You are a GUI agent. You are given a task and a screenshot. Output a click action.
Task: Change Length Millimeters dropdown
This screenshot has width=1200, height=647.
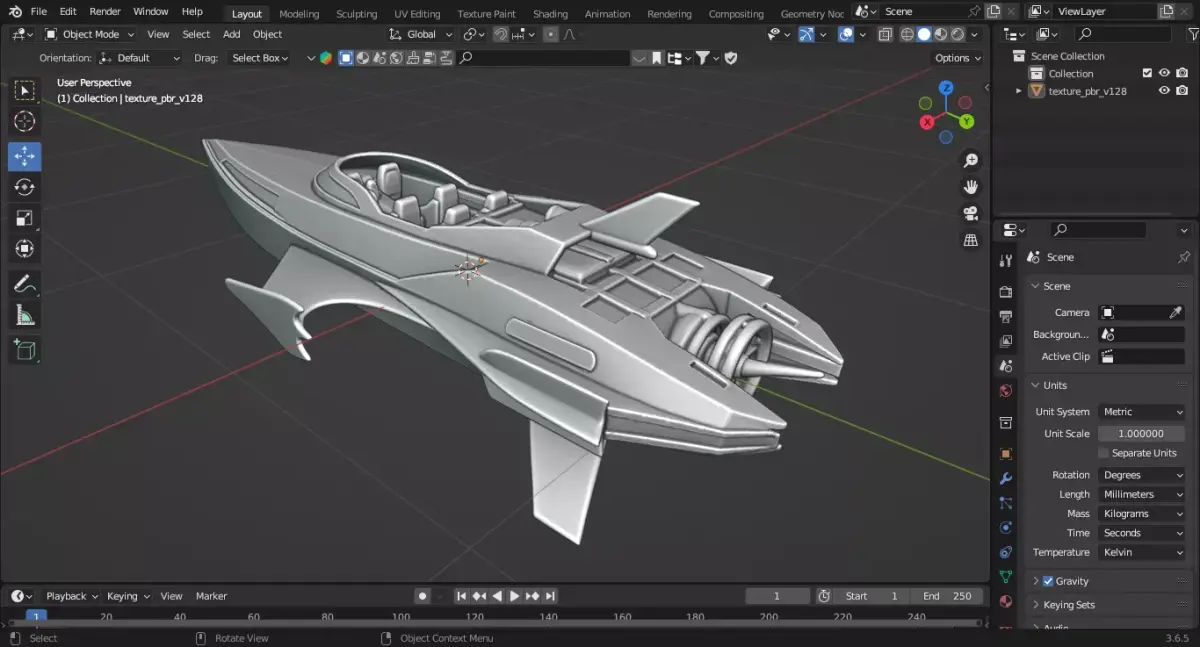pyautogui.click(x=1142, y=494)
